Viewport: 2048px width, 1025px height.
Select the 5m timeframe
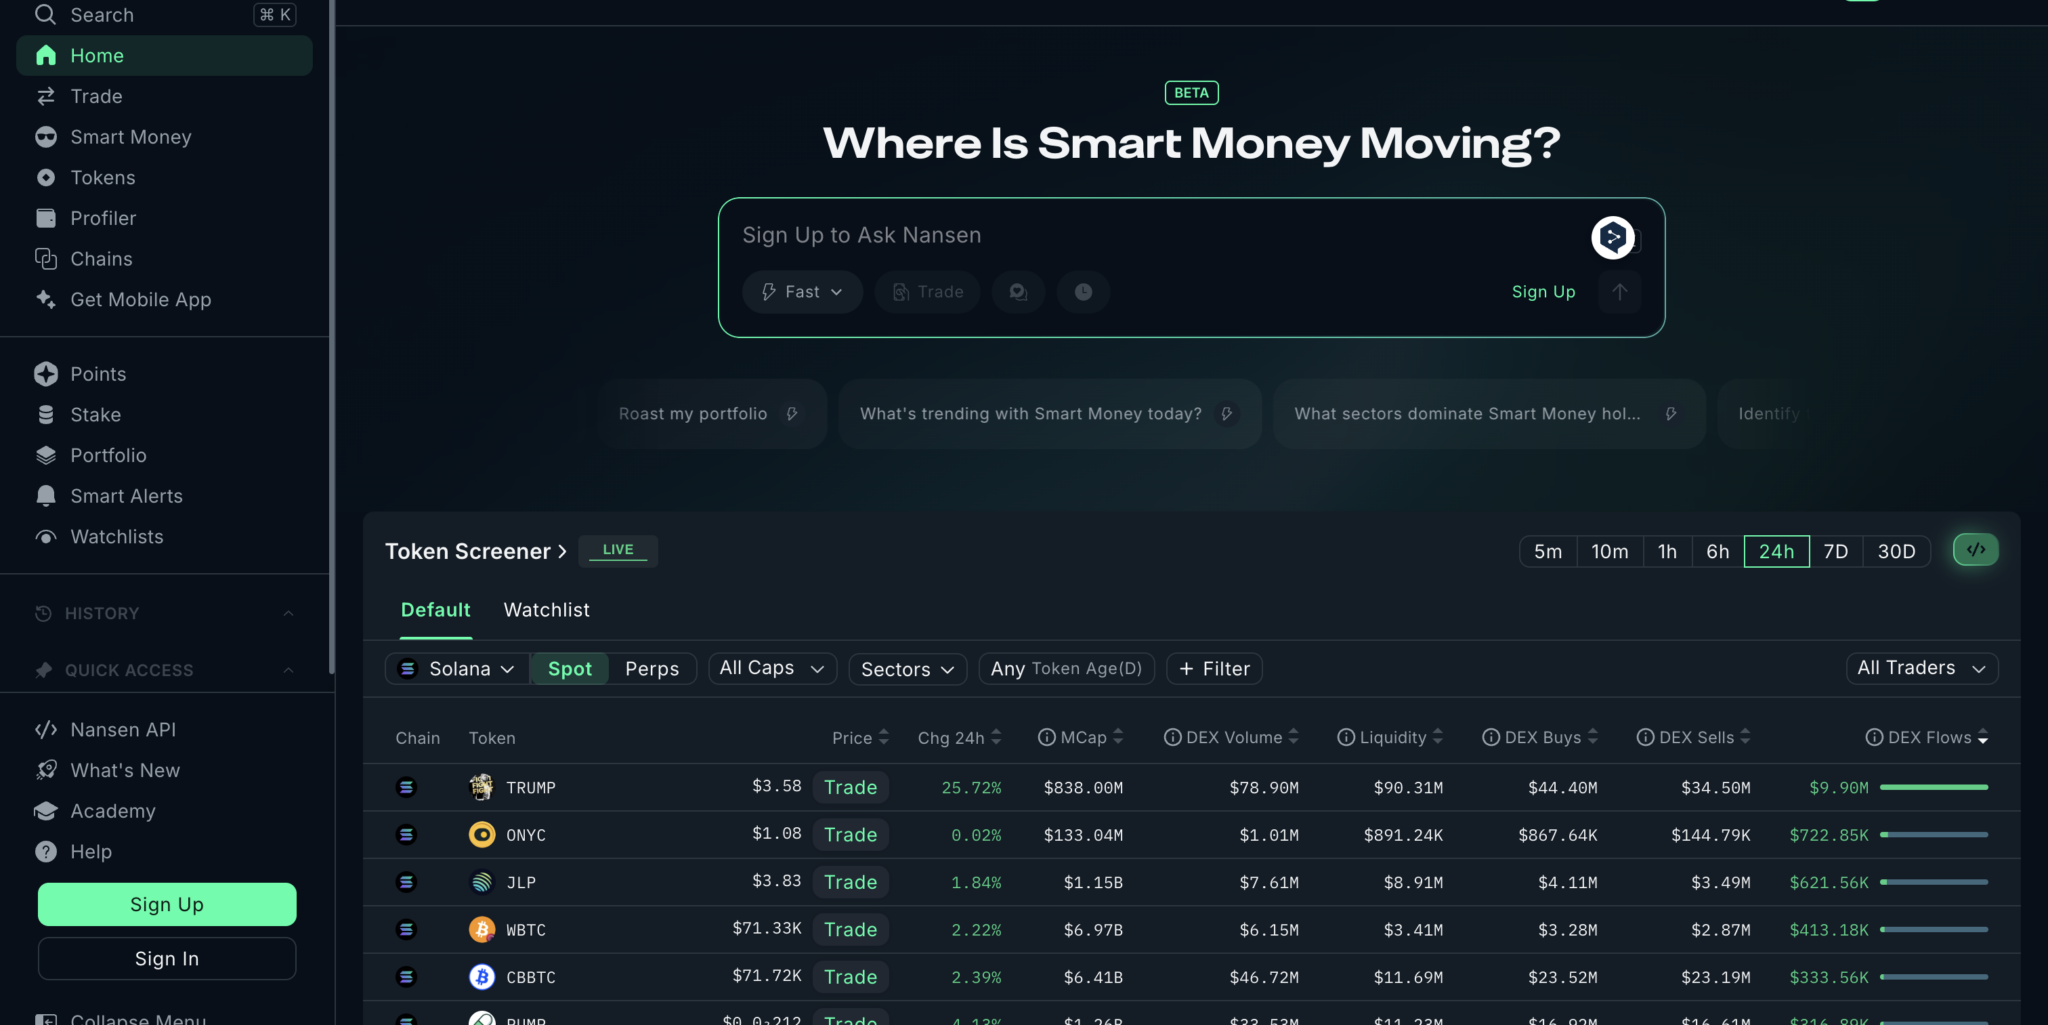coord(1548,551)
